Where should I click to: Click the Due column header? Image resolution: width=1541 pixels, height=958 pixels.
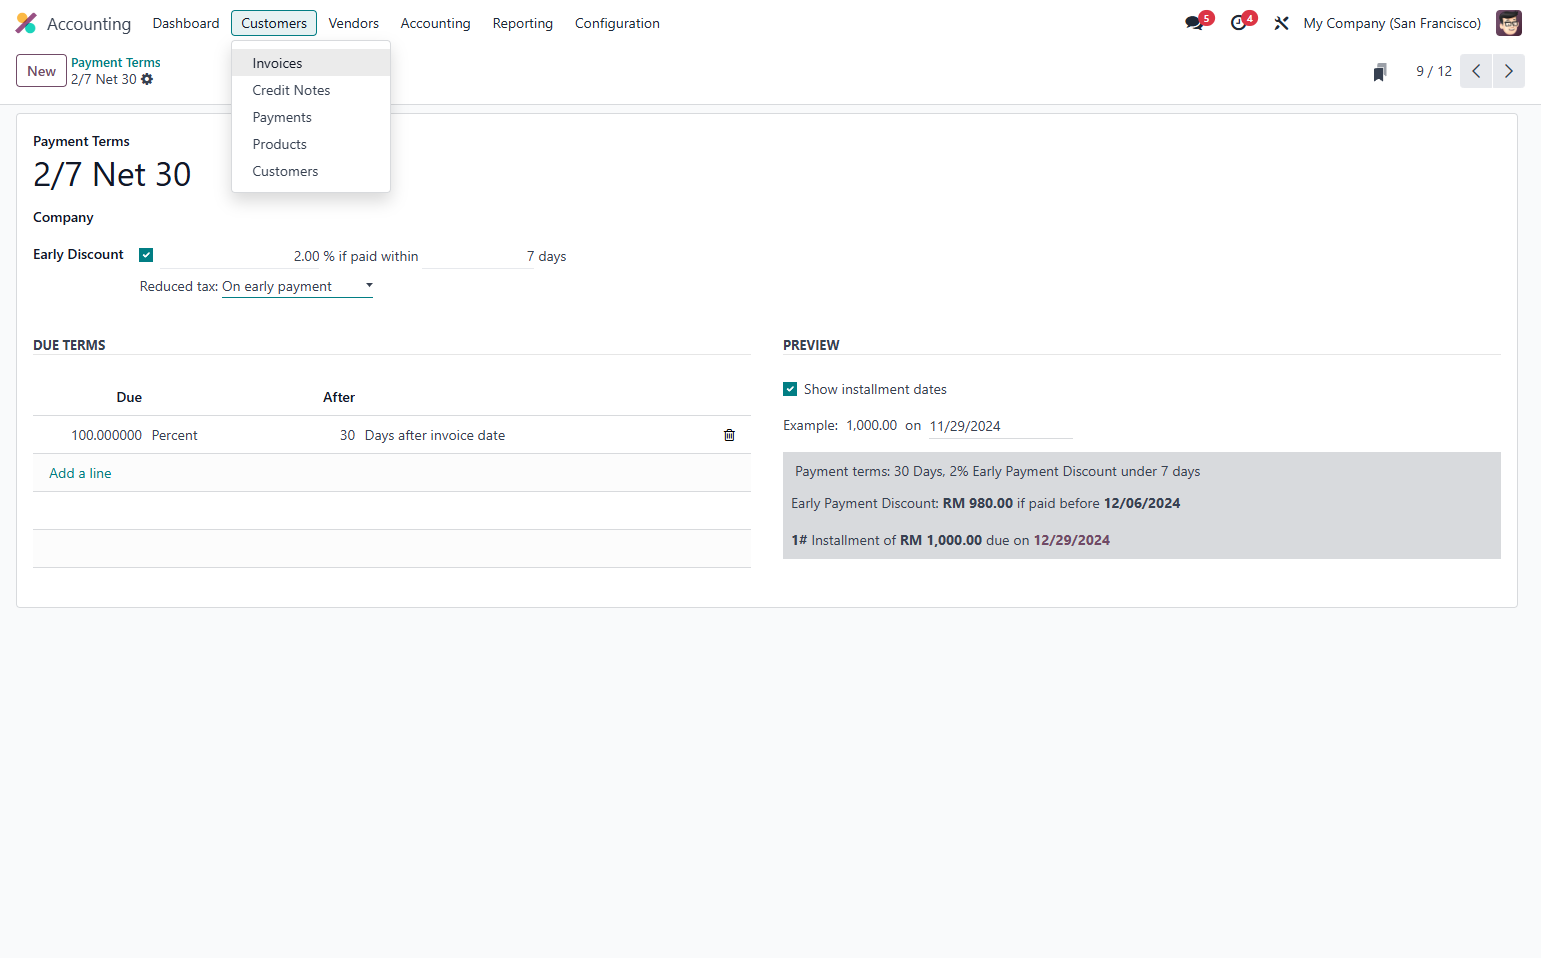(x=129, y=397)
